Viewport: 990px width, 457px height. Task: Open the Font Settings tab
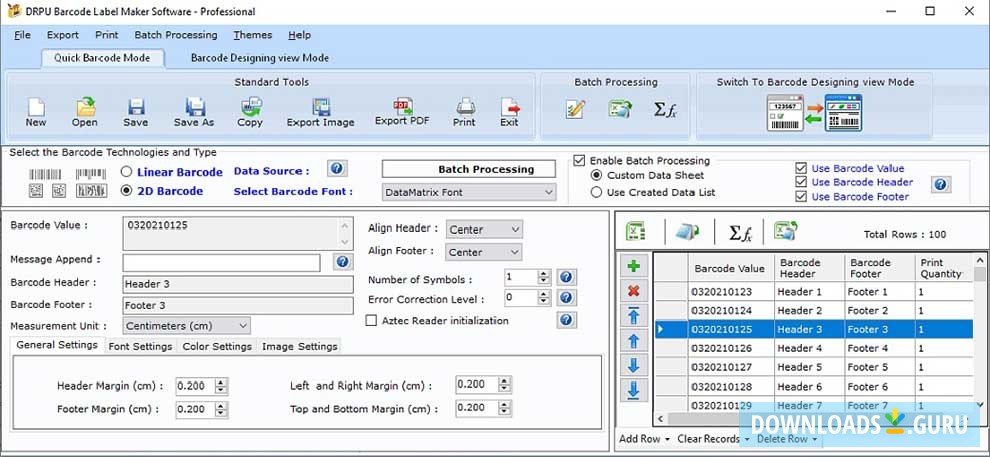coord(140,346)
